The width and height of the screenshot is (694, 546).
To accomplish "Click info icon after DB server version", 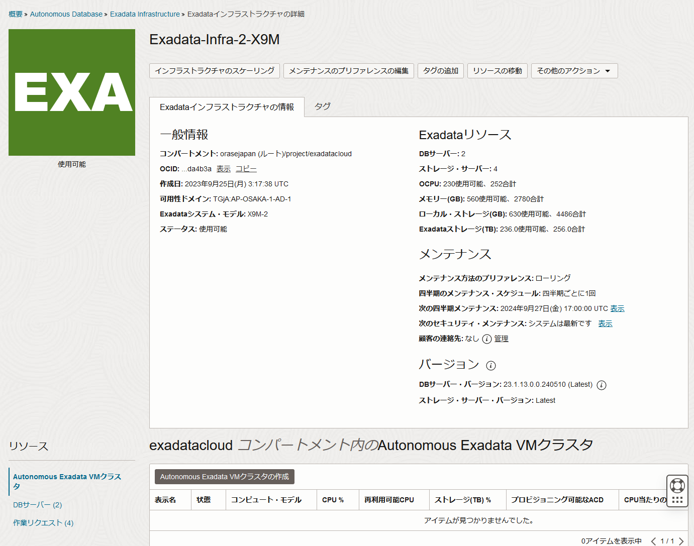I will (602, 385).
